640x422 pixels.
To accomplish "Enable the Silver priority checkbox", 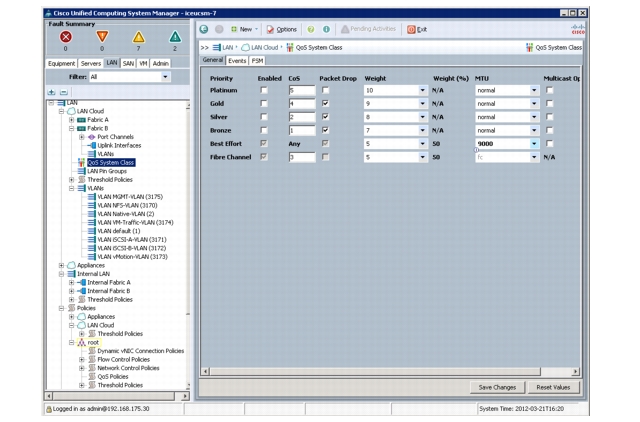I will click(264, 117).
